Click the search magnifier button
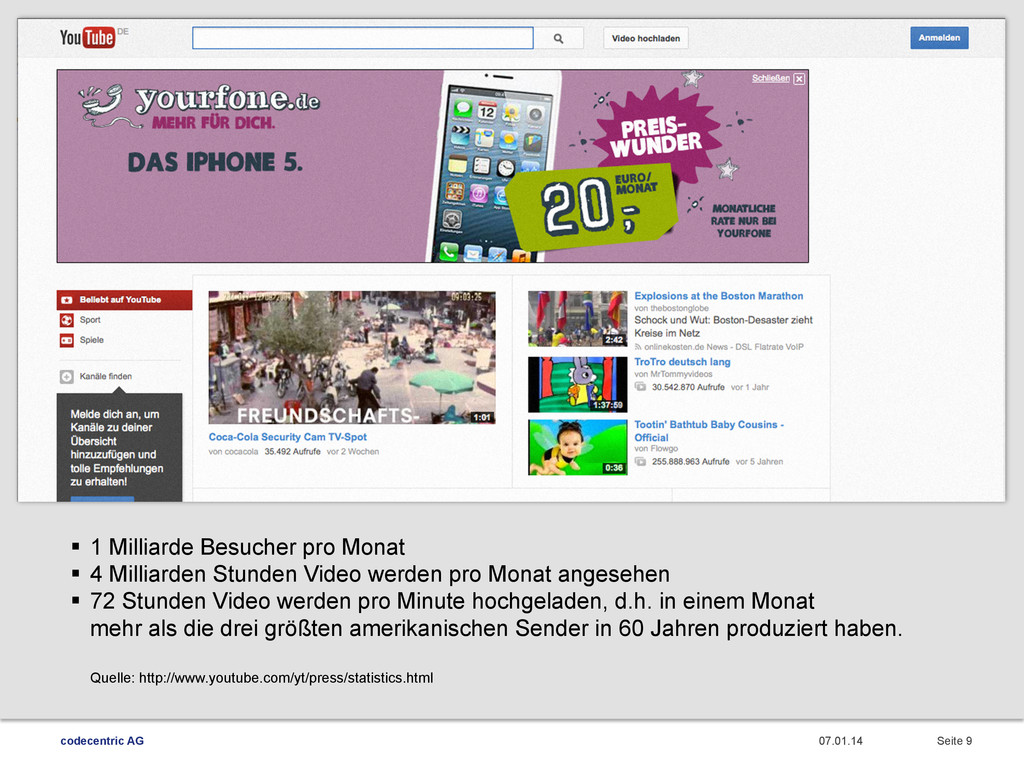This screenshot has width=1024, height=768. (558, 39)
